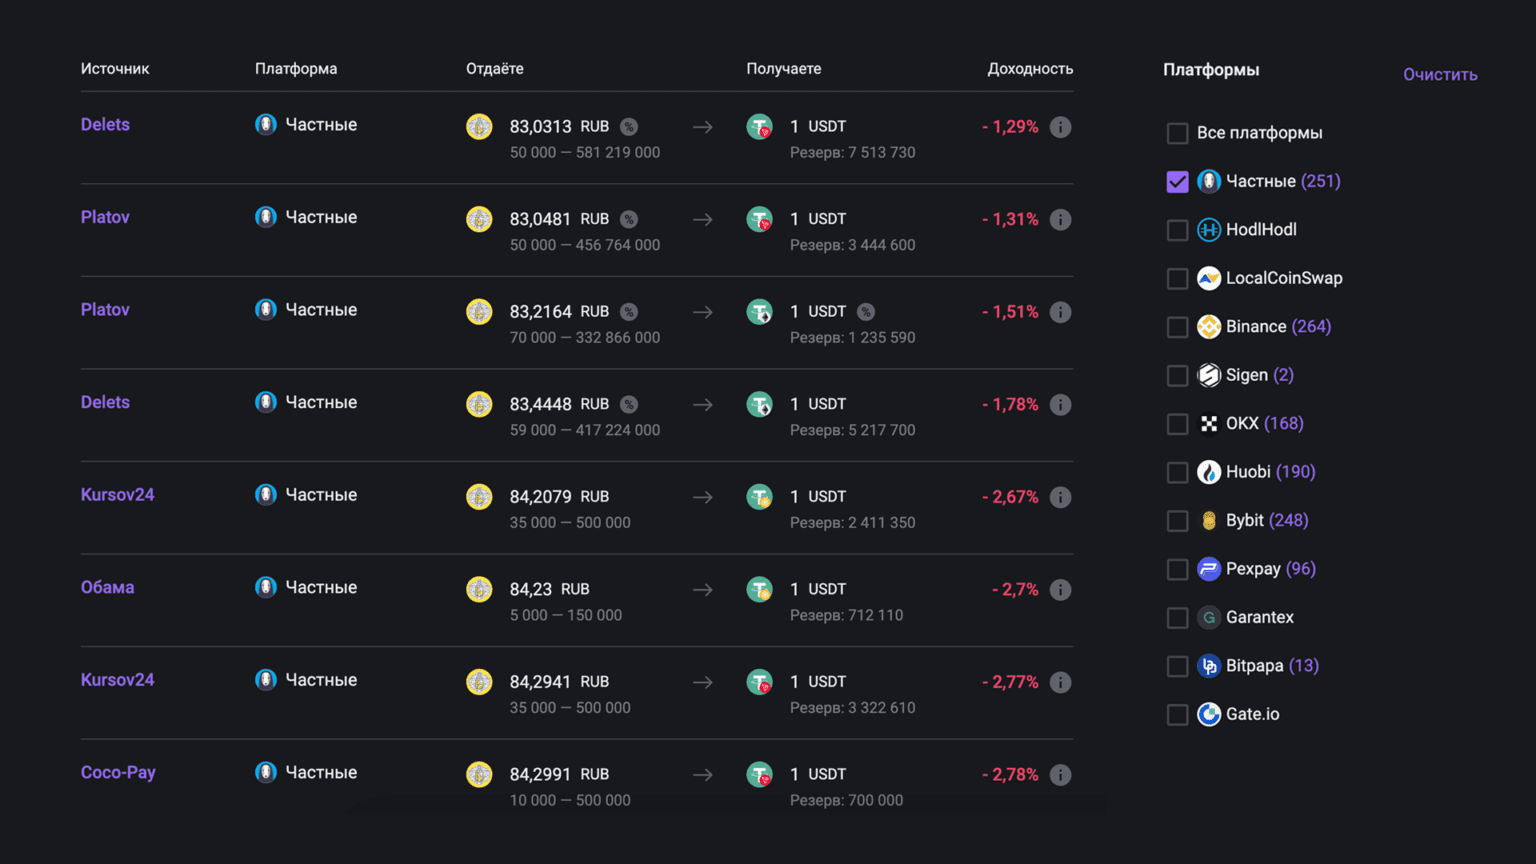Click the Очистить link to reset filters
1536x864 pixels.
click(1439, 75)
